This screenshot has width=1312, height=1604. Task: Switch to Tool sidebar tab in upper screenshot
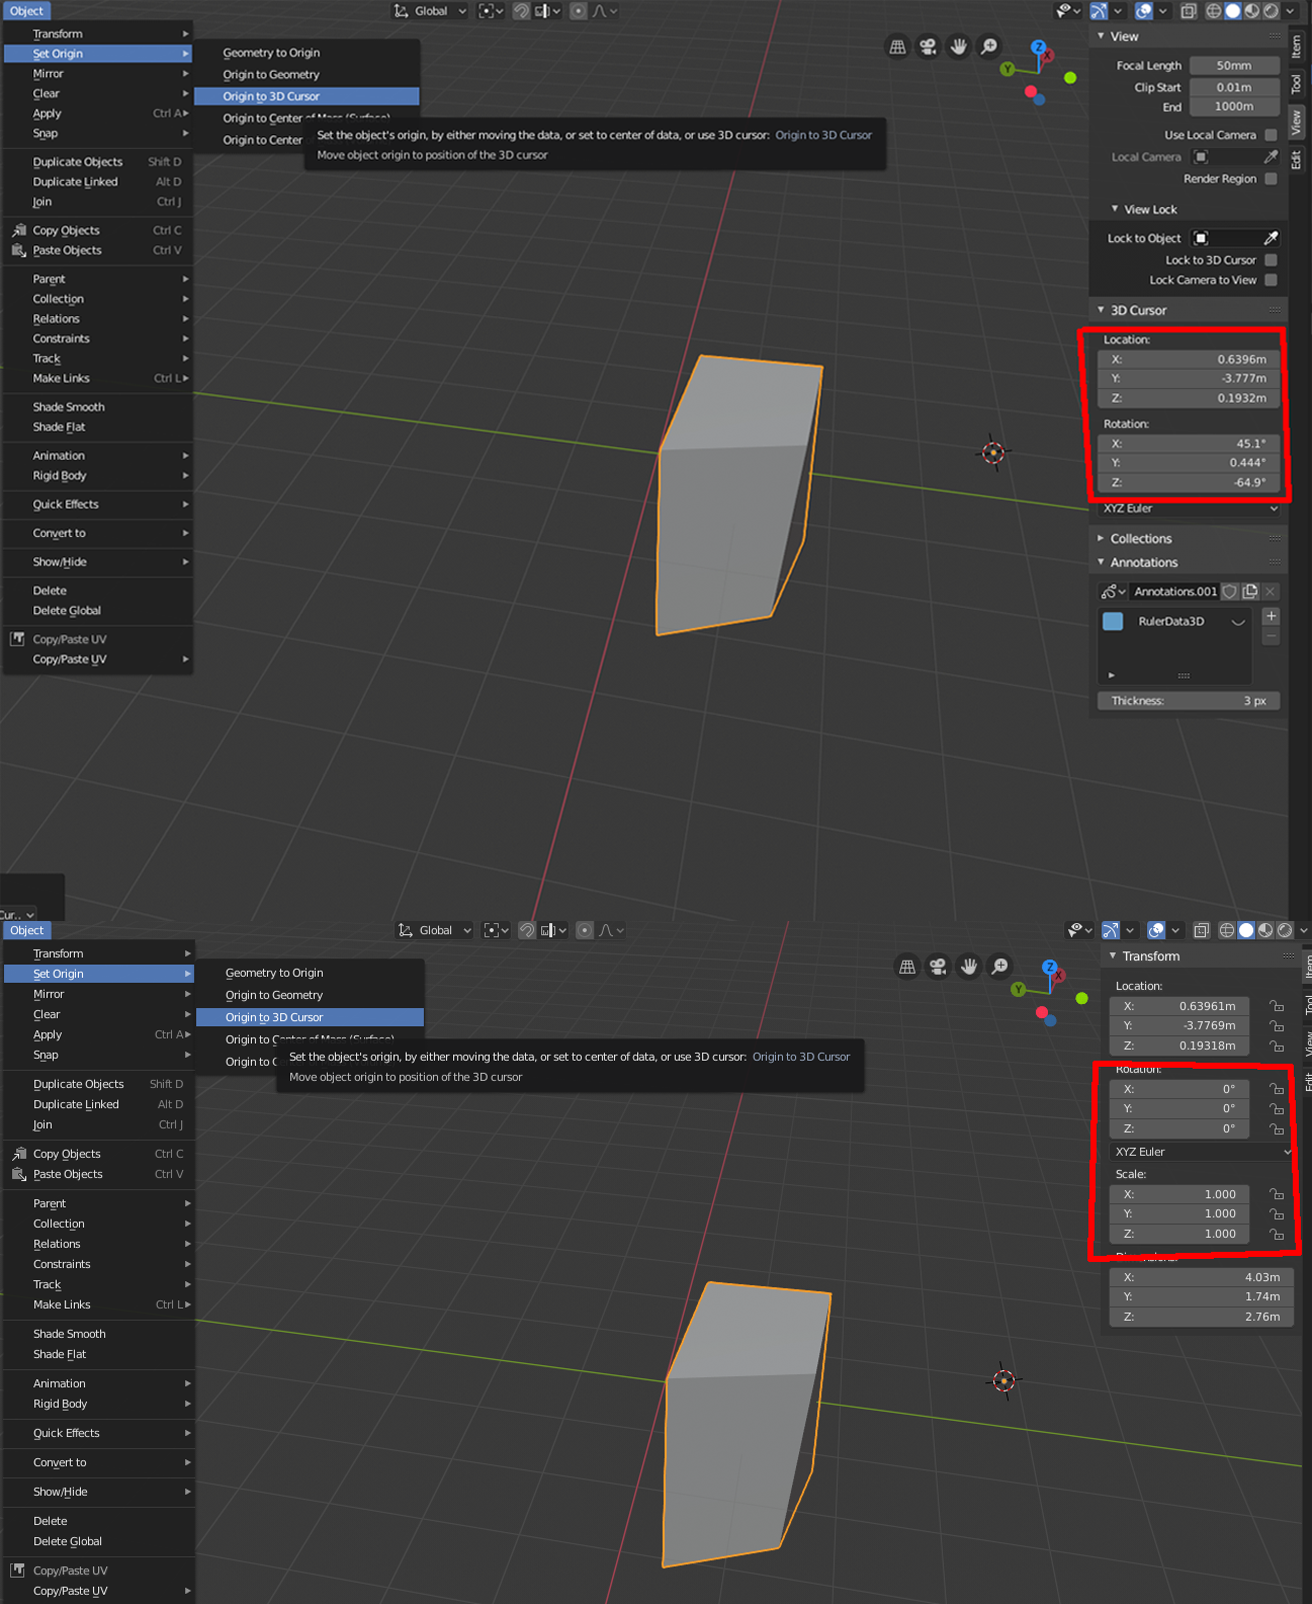1296,84
